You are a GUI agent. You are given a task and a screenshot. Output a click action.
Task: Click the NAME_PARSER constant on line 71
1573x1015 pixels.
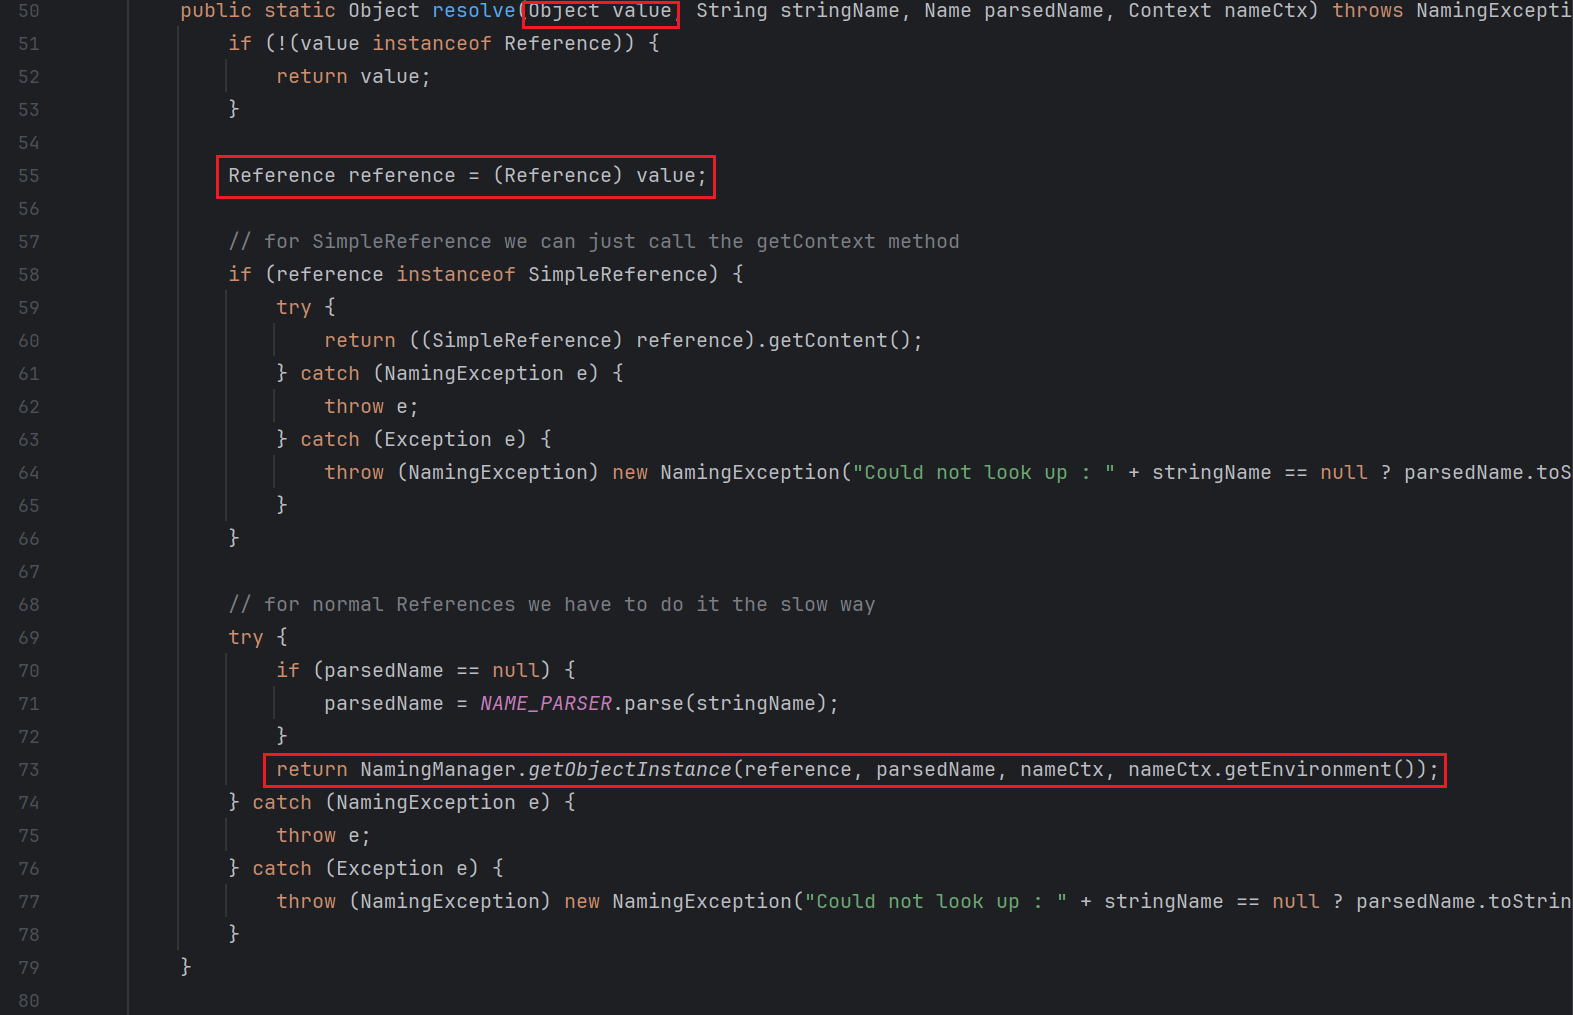tap(546, 704)
